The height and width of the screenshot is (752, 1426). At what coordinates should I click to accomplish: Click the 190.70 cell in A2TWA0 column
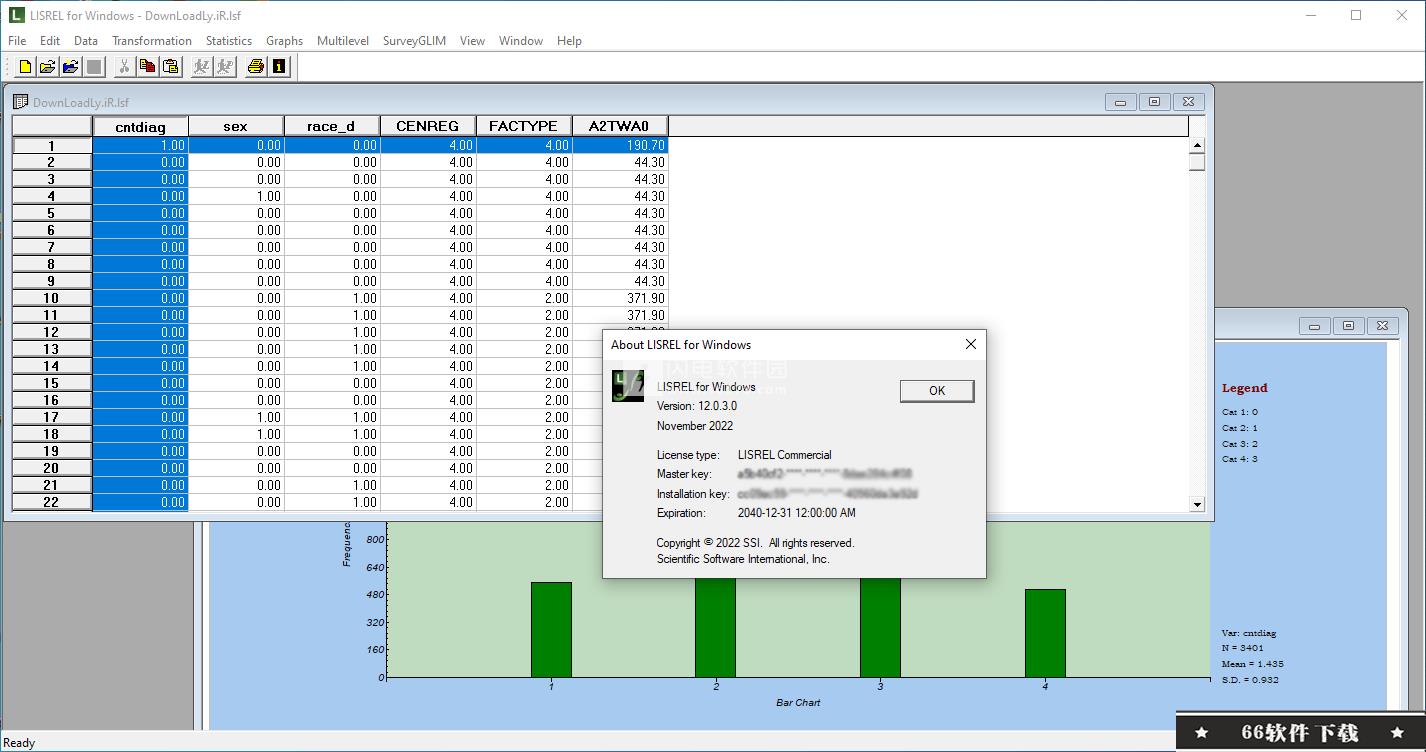[x=620, y=145]
